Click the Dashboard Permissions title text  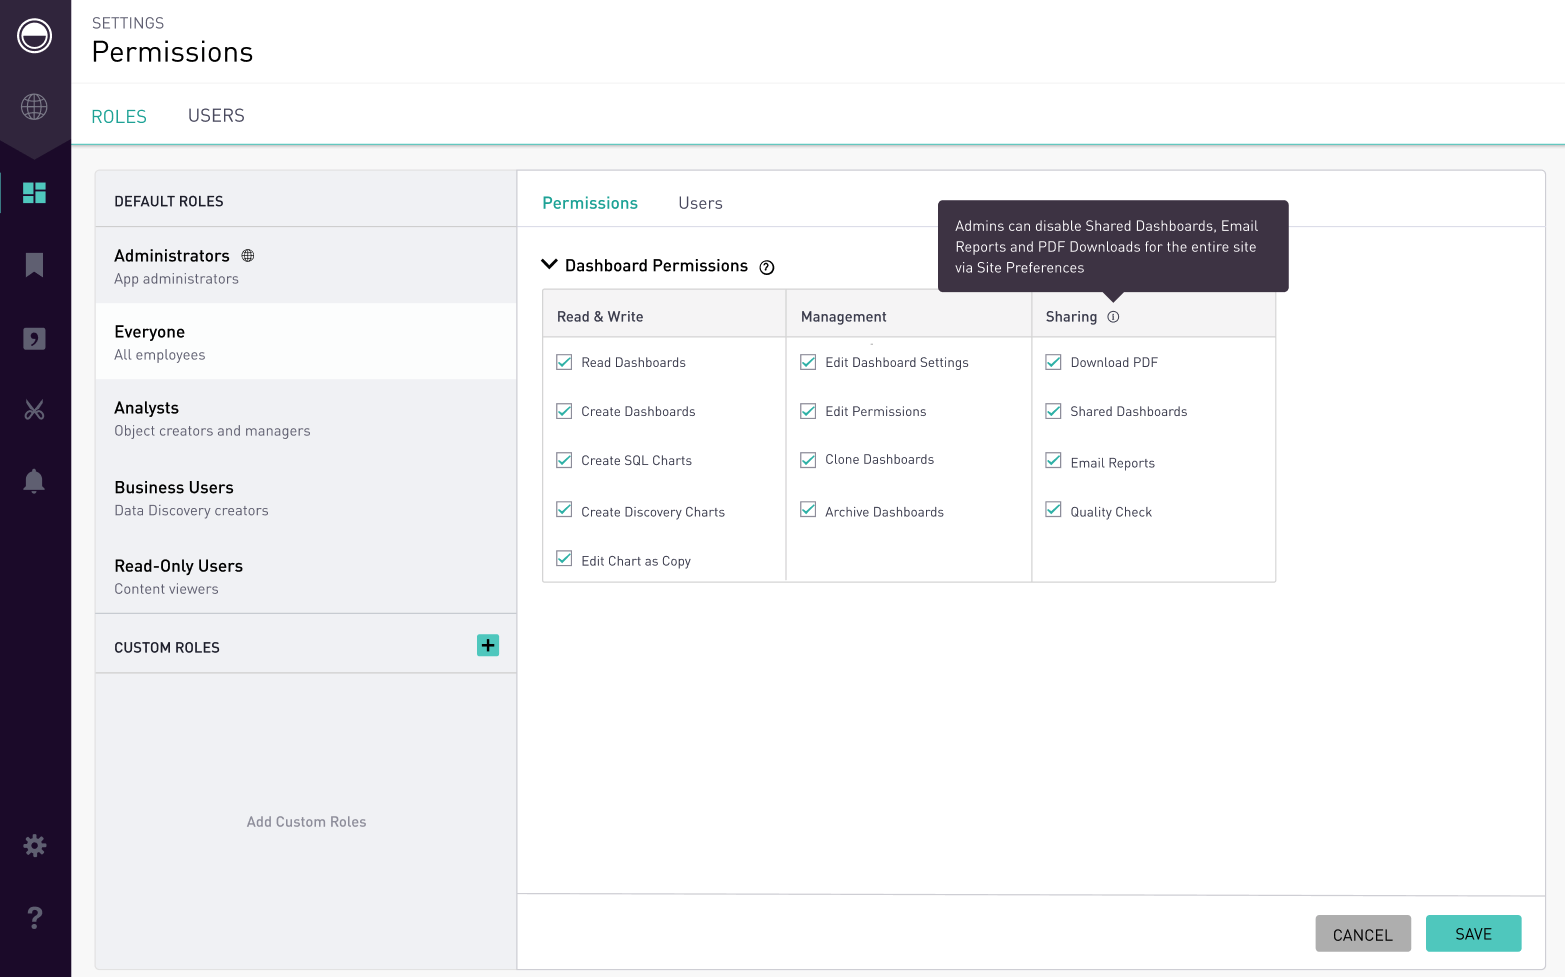coord(656,266)
